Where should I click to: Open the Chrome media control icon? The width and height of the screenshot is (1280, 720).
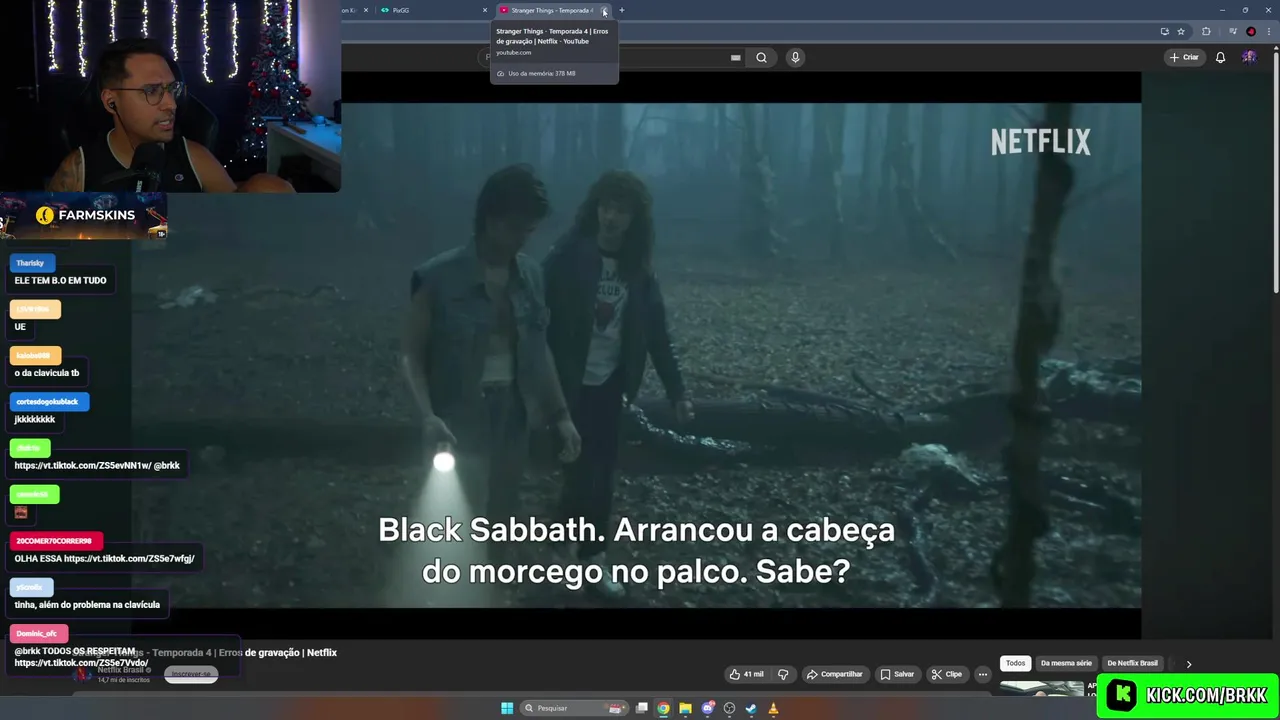coord(1233,31)
